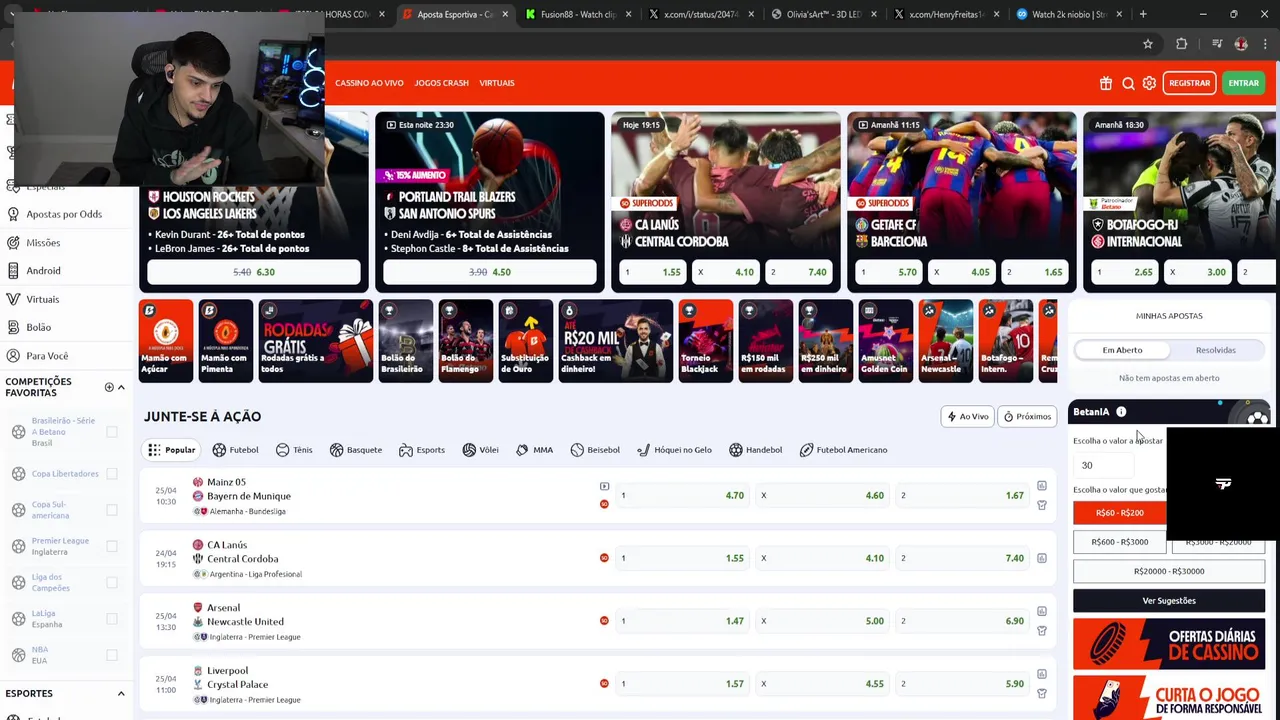The image size is (1280, 720).
Task: Open live stream icon for Mainz 05 match
Action: [x=604, y=487]
